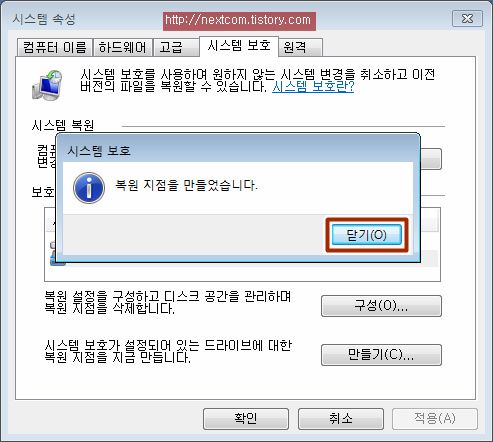Click the blue information icon

click(x=89, y=188)
